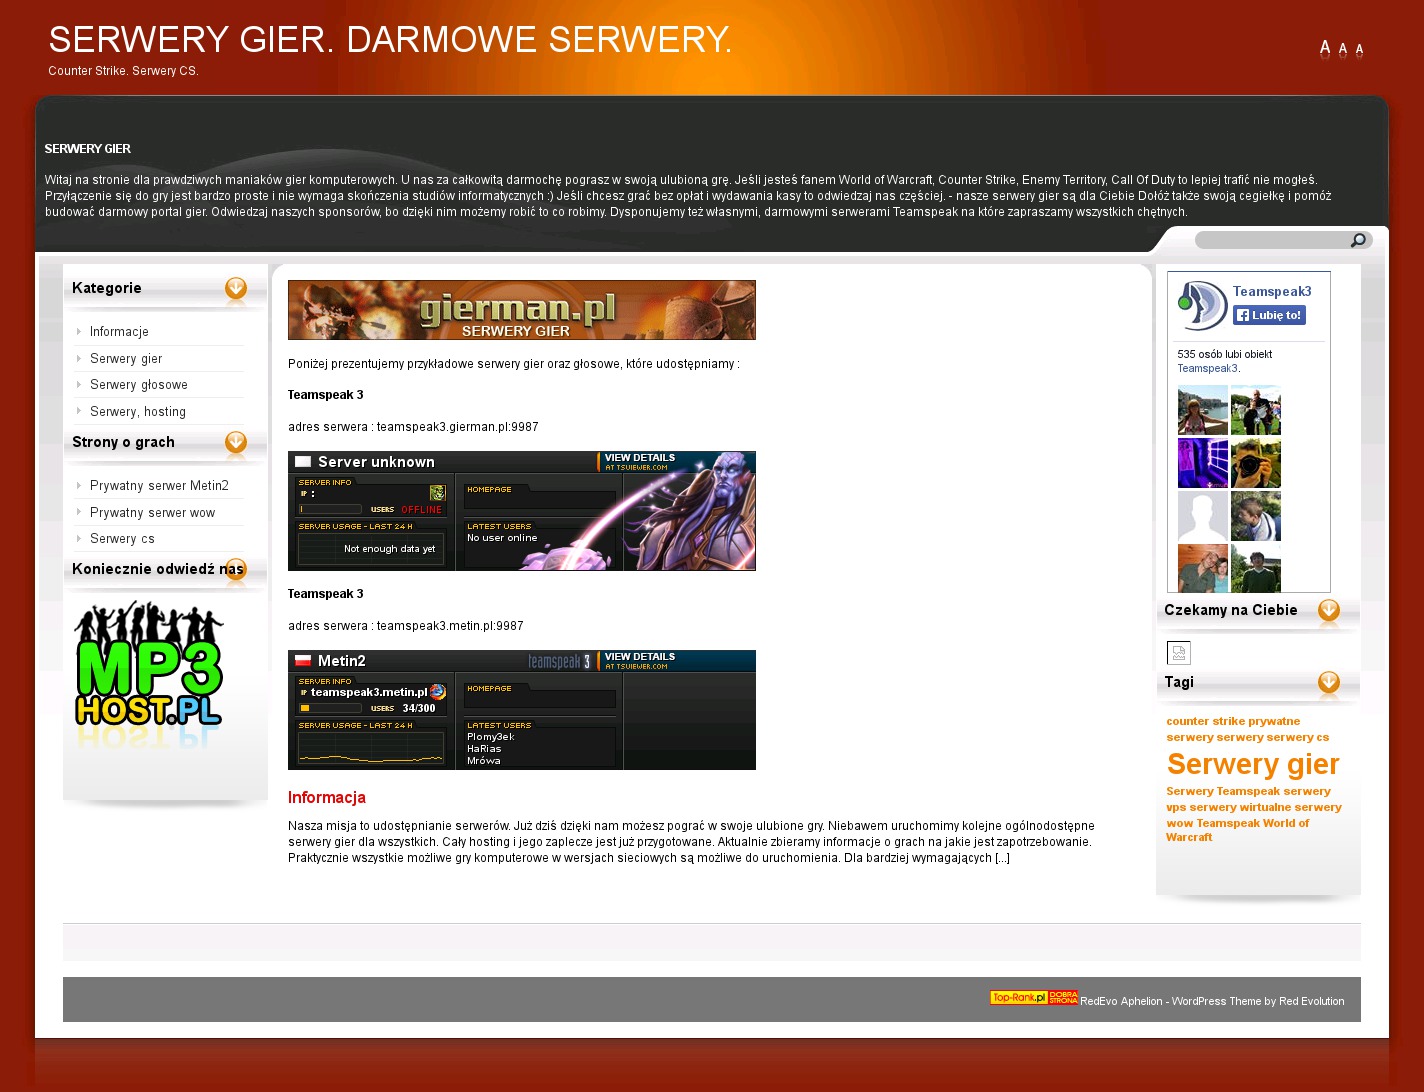
Task: Open the purple room profile photo
Action: (x=1203, y=463)
